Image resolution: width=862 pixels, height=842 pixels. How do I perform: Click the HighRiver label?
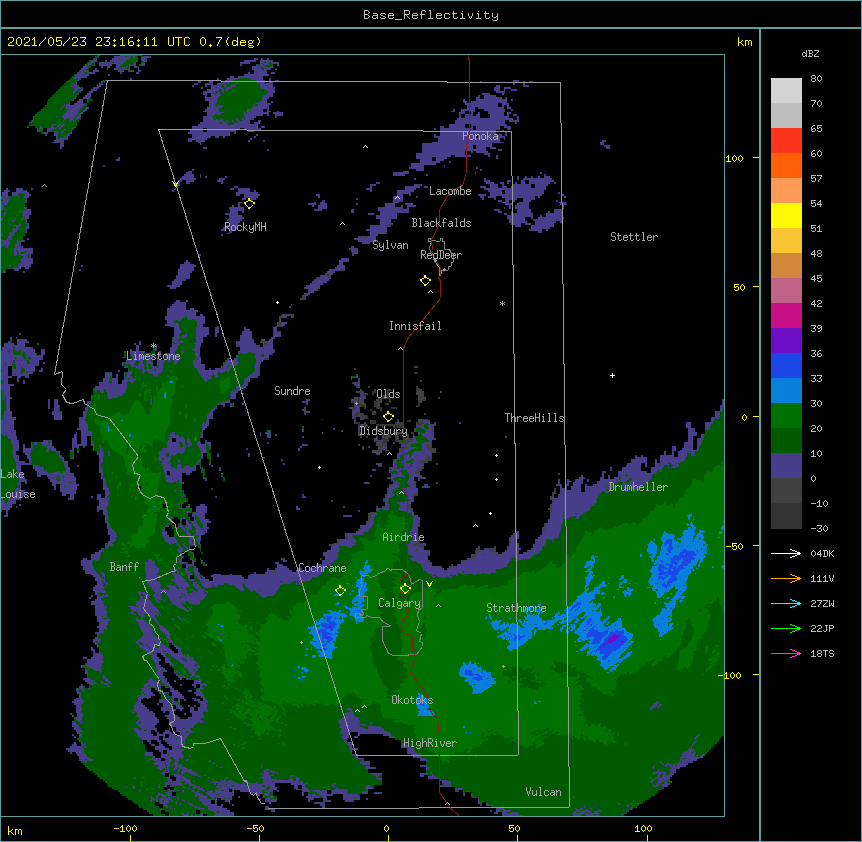click(x=430, y=743)
